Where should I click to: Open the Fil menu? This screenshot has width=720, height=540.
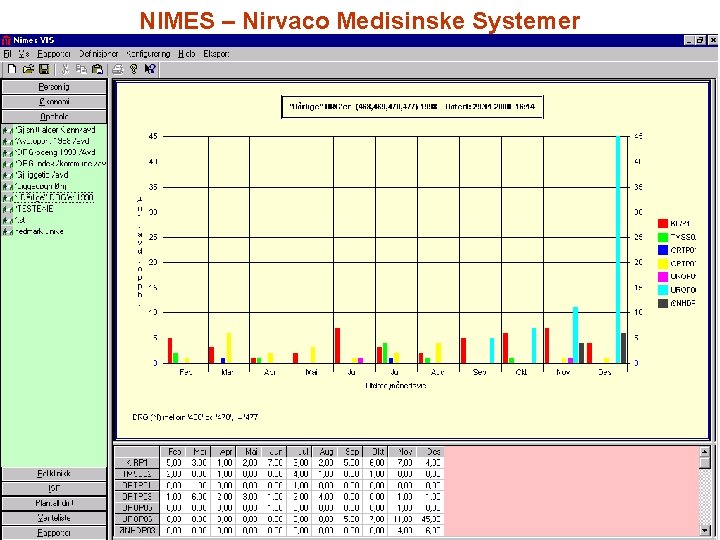(x=7, y=54)
